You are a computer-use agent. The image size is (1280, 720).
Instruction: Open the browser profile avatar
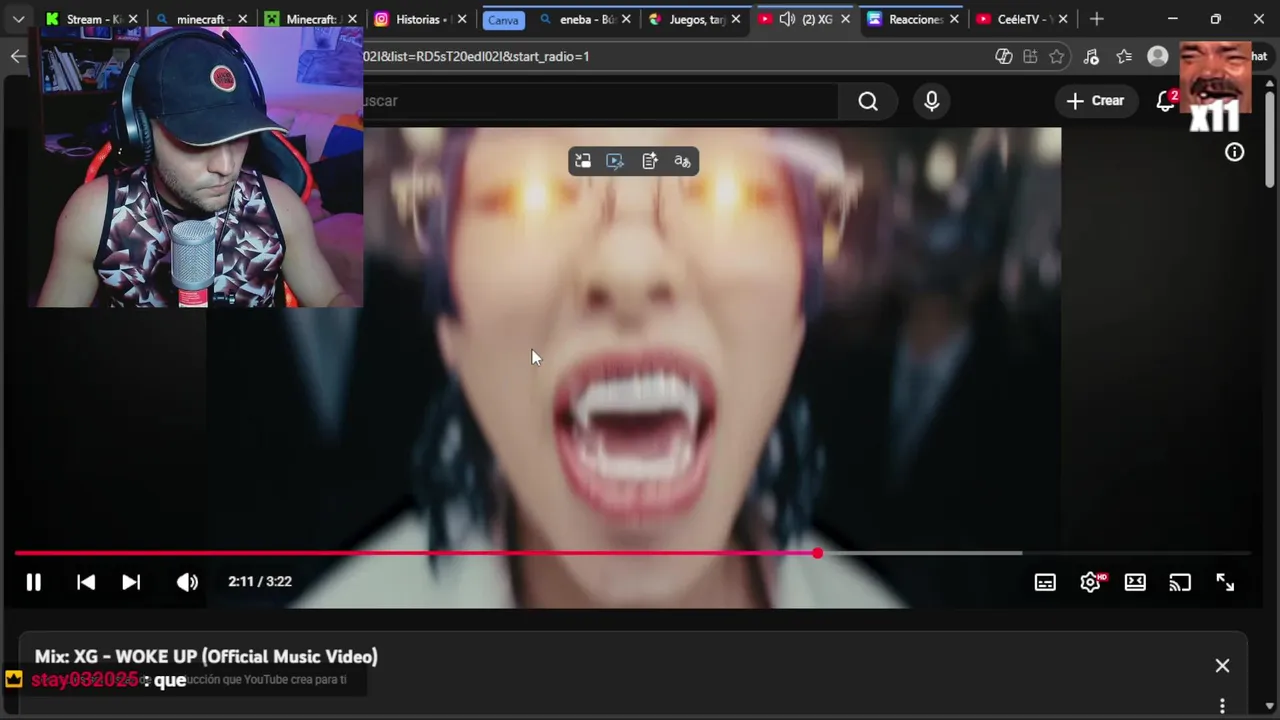click(x=1158, y=56)
